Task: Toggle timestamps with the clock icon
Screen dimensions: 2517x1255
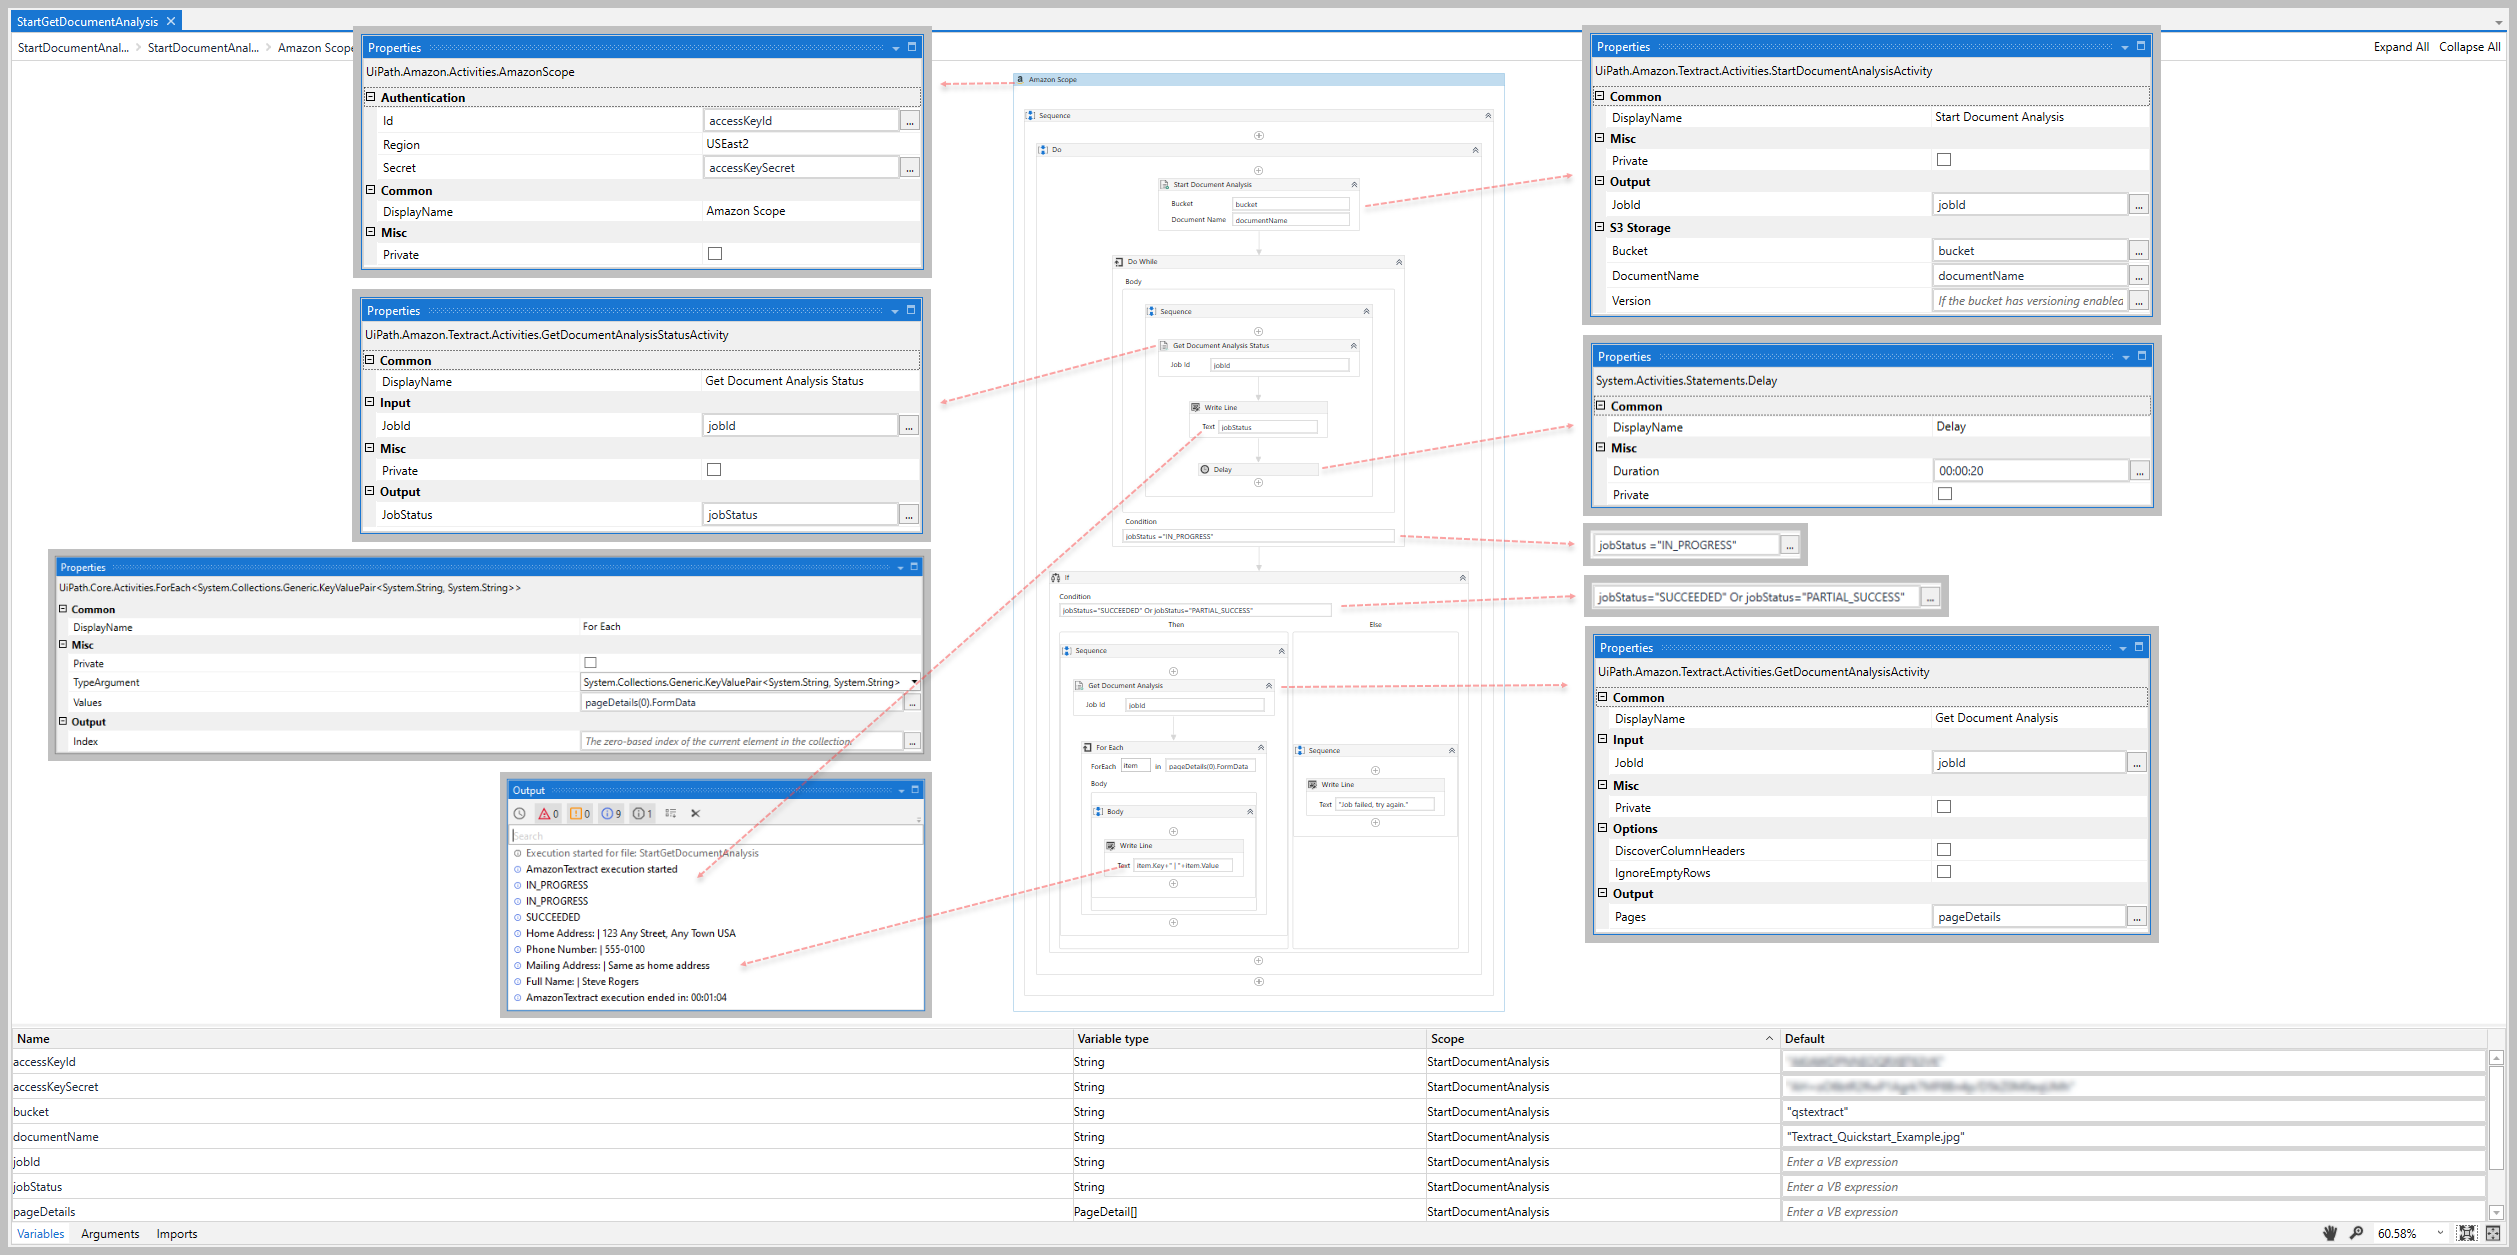Action: (519, 813)
